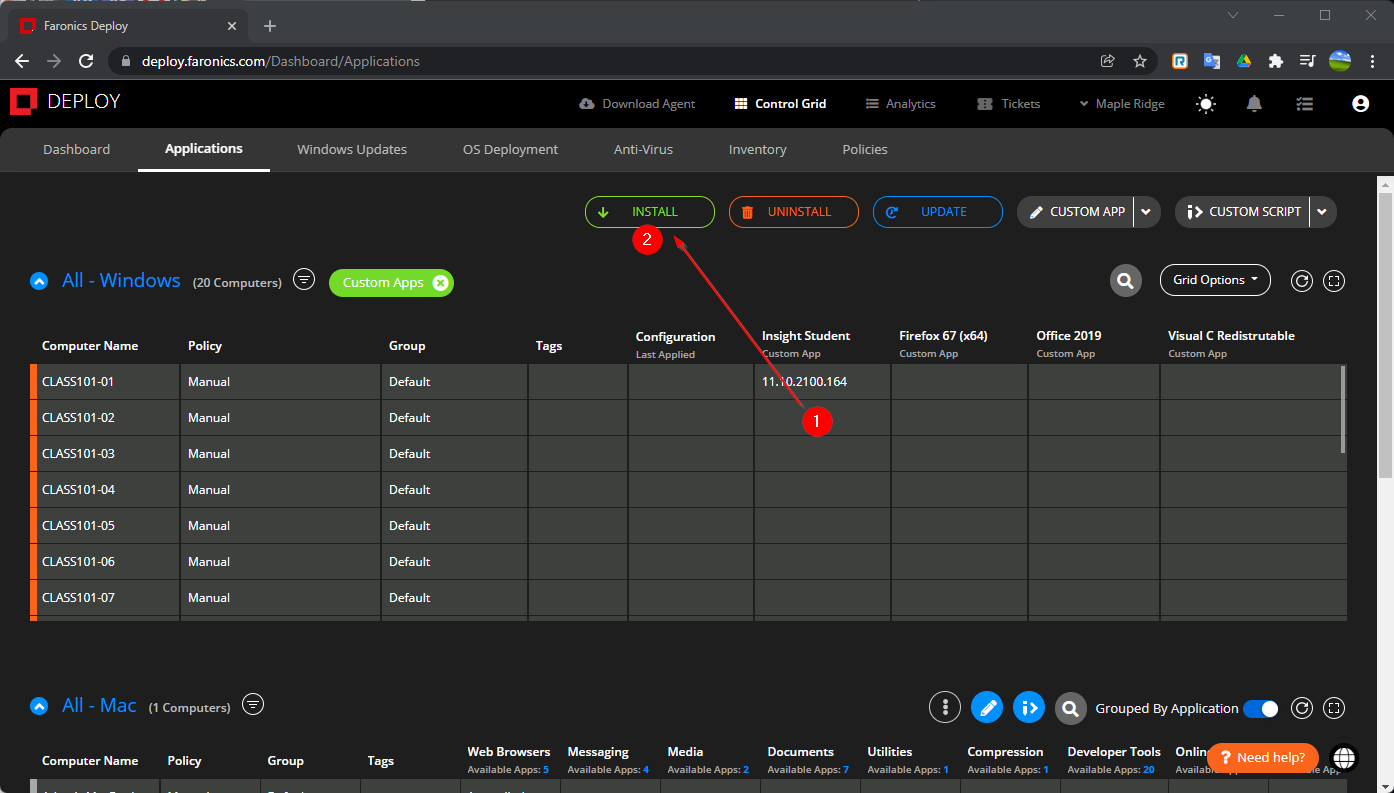Viewport: 1394px width, 793px height.
Task: Click the notifications bell icon
Action: [1254, 104]
